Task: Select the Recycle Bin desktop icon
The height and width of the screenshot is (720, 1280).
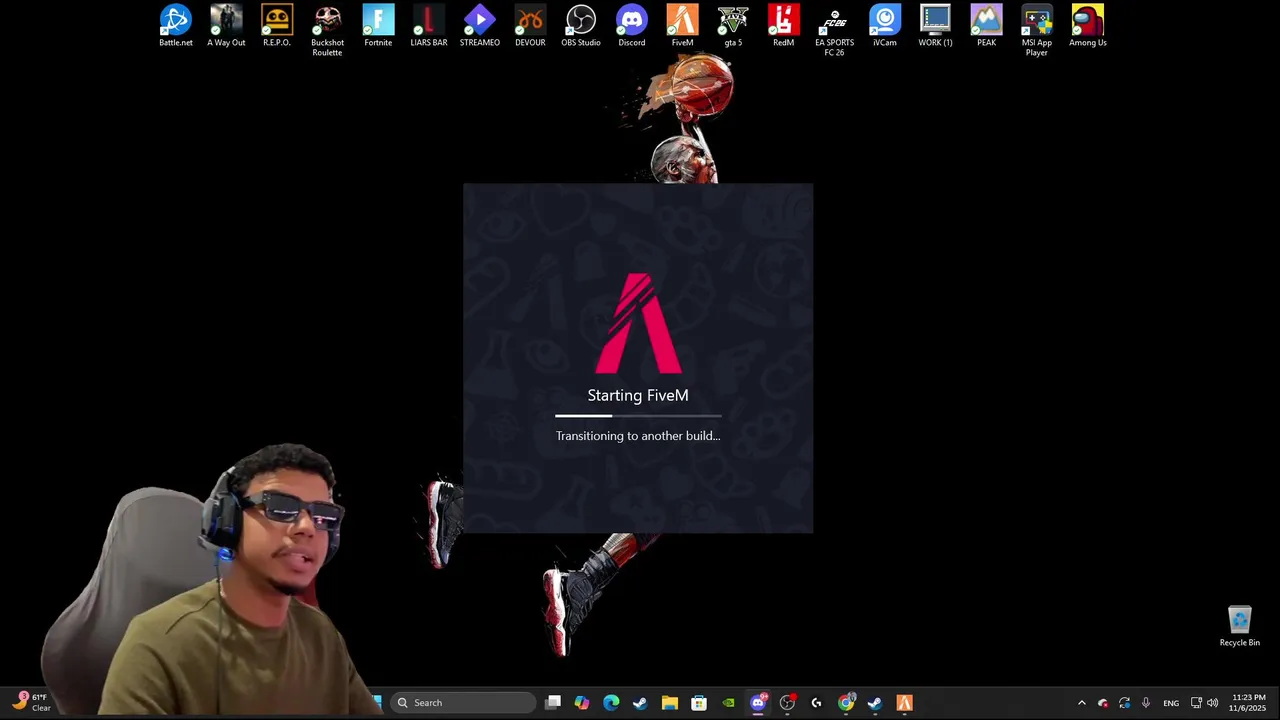Action: click(x=1240, y=627)
